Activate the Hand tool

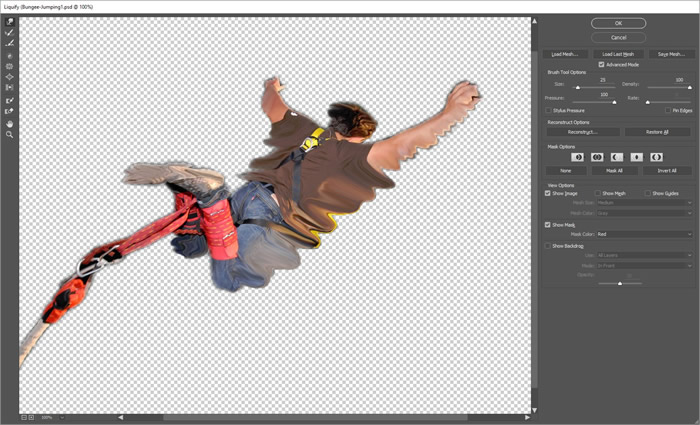tap(10, 123)
